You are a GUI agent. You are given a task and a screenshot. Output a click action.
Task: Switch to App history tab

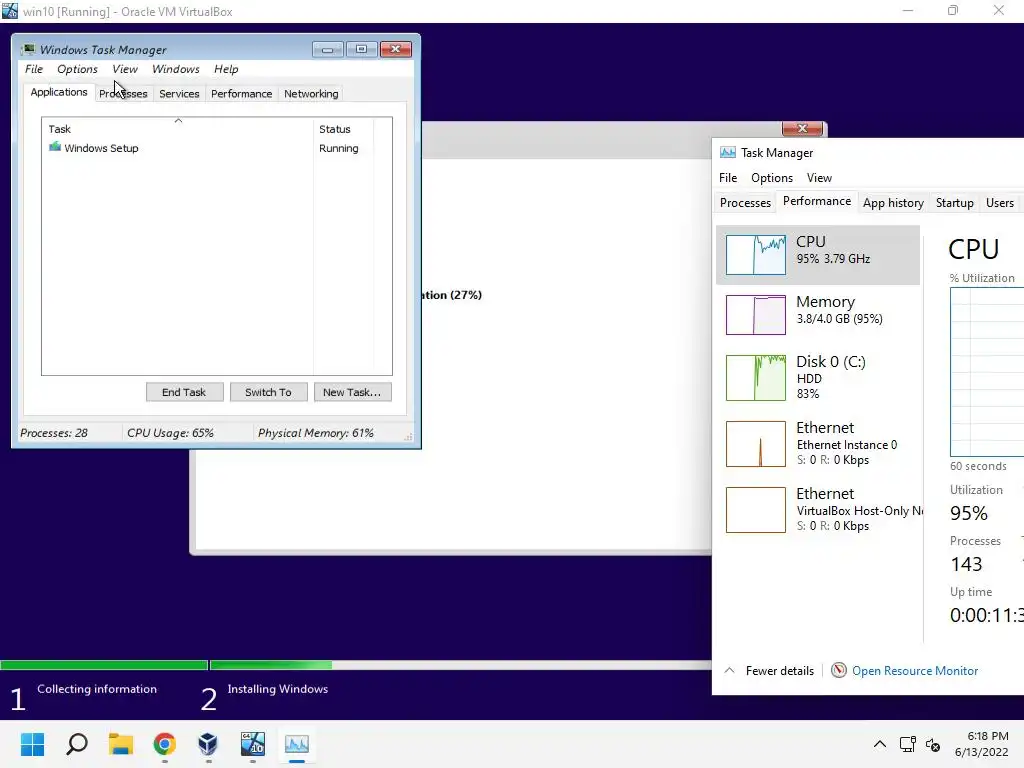893,203
